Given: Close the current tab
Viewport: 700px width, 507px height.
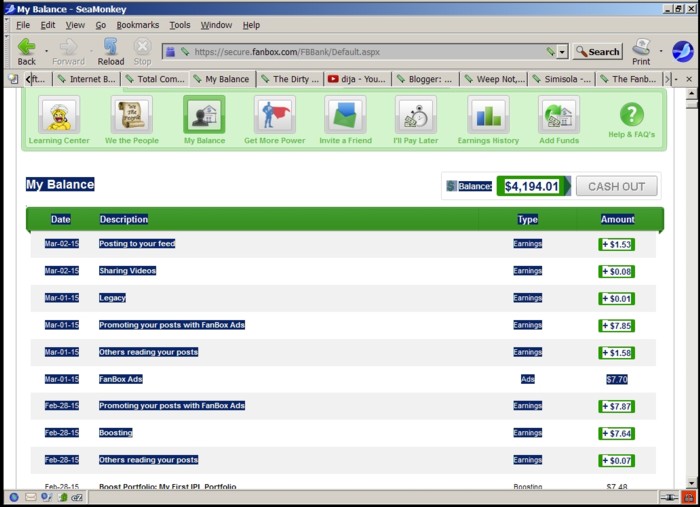Looking at the screenshot, I should coord(689,79).
